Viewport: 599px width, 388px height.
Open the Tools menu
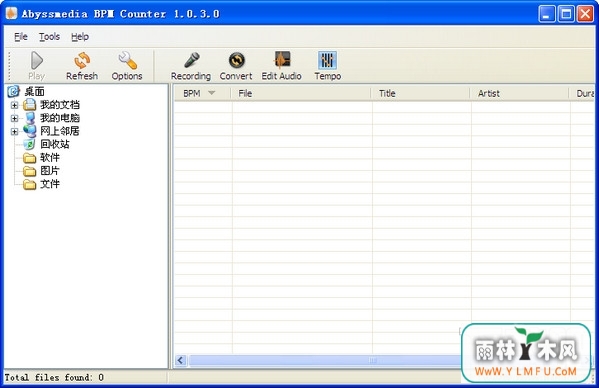(x=49, y=37)
